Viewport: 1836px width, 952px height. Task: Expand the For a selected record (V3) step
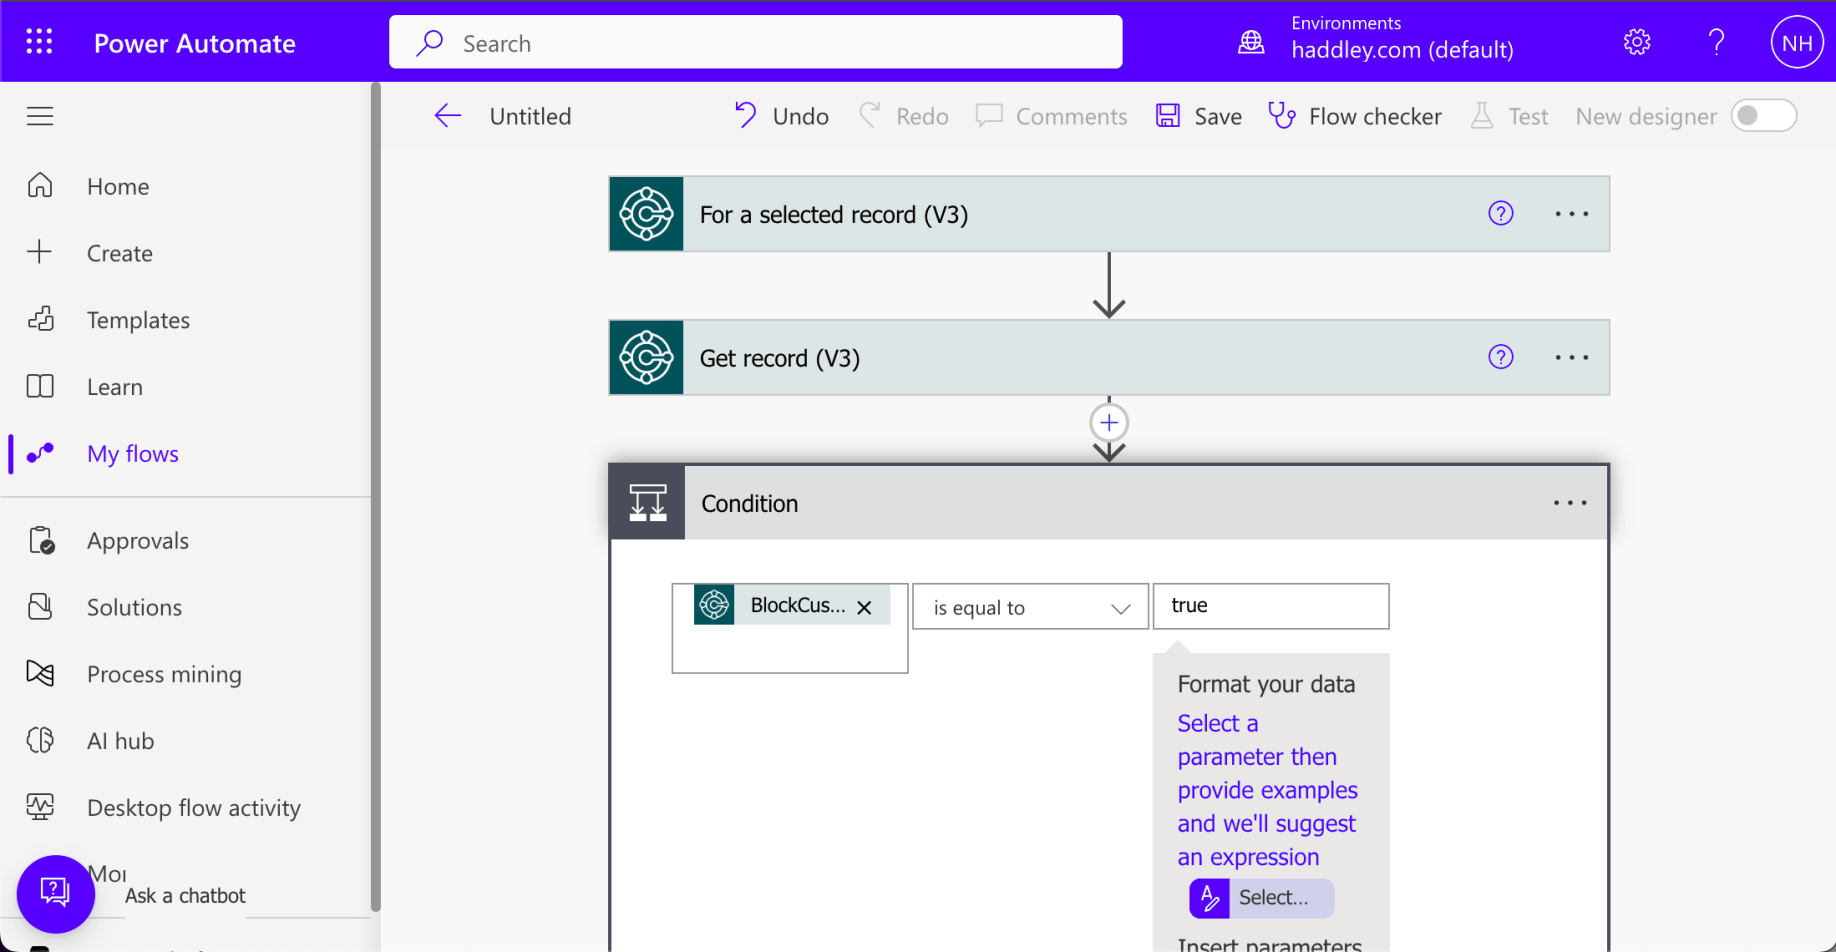point(1109,214)
